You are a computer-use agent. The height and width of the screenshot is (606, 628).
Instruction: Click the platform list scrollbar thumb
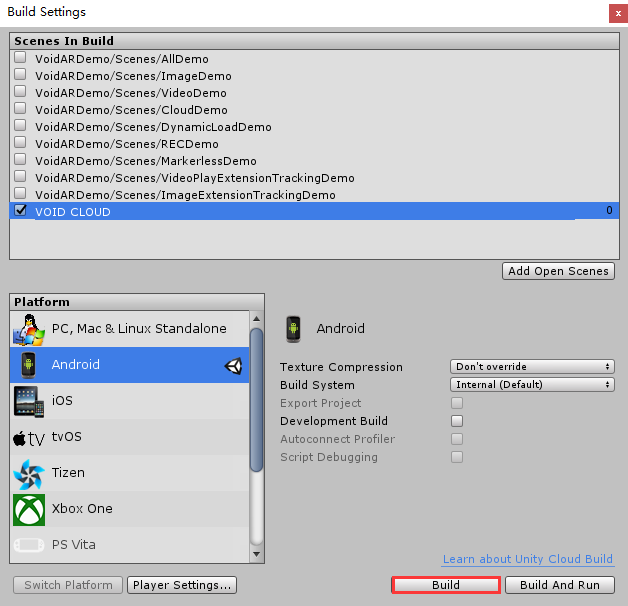click(x=256, y=400)
